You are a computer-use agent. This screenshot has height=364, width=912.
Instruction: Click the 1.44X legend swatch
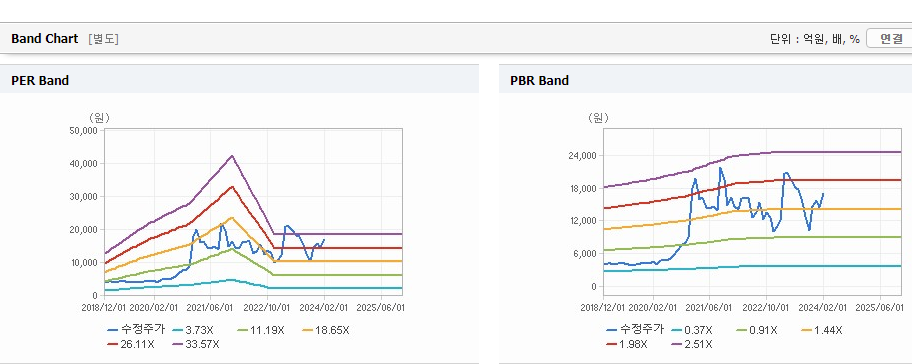(807, 330)
